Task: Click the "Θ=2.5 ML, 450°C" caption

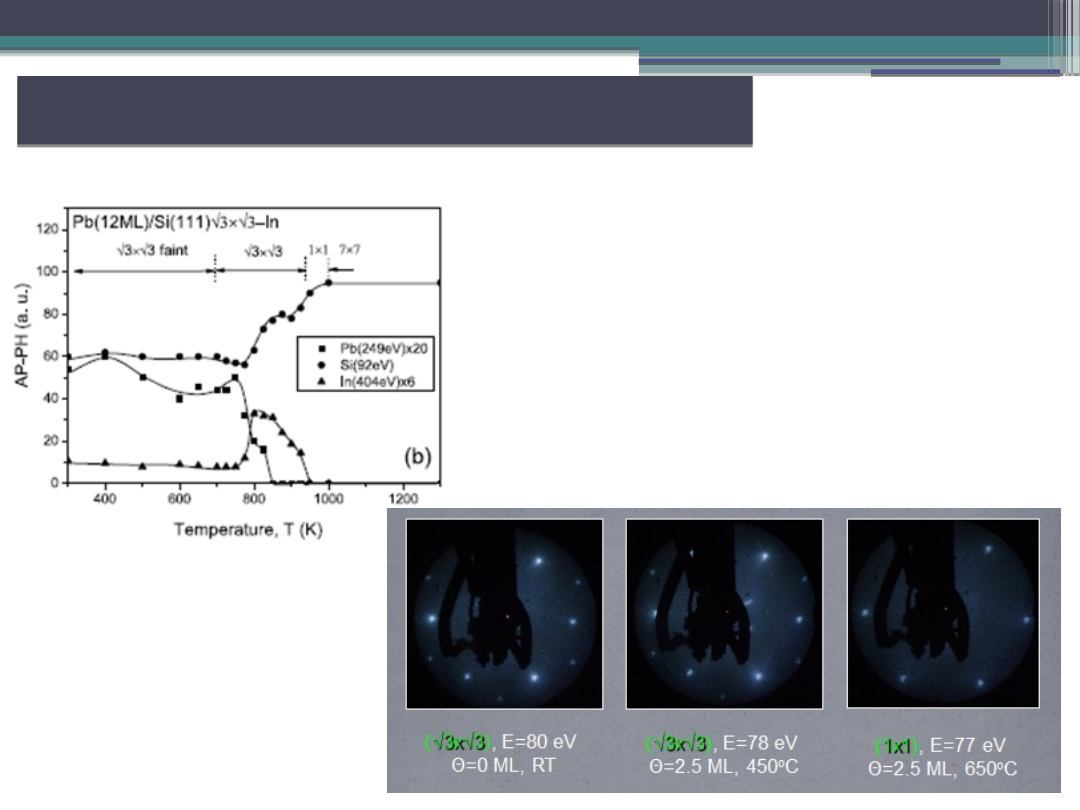Action: (724, 766)
